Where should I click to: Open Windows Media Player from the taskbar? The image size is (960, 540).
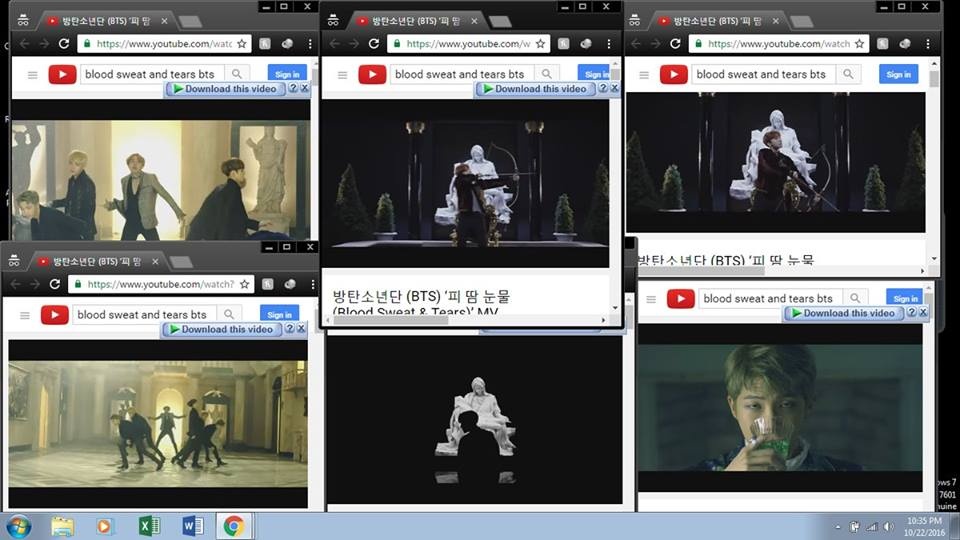pyautogui.click(x=105, y=526)
